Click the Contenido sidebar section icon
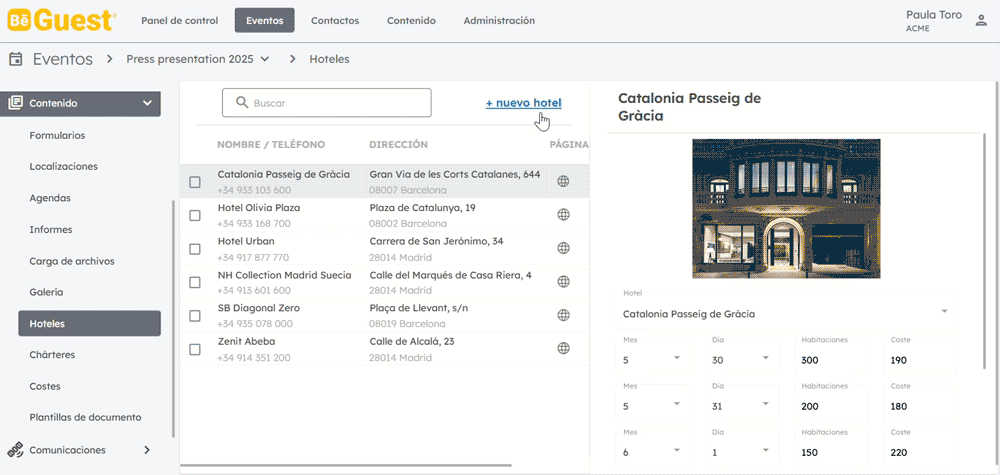1000x475 pixels. coord(15,103)
